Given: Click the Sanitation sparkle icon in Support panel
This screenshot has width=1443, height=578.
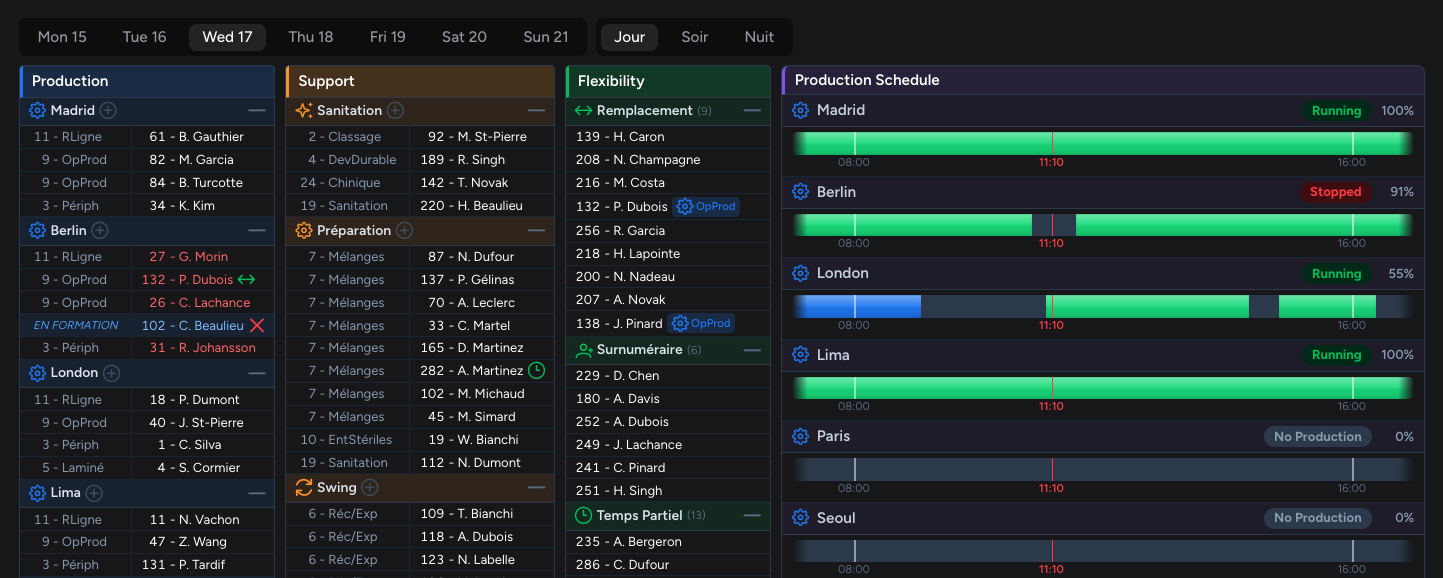Looking at the screenshot, I should click(x=301, y=110).
